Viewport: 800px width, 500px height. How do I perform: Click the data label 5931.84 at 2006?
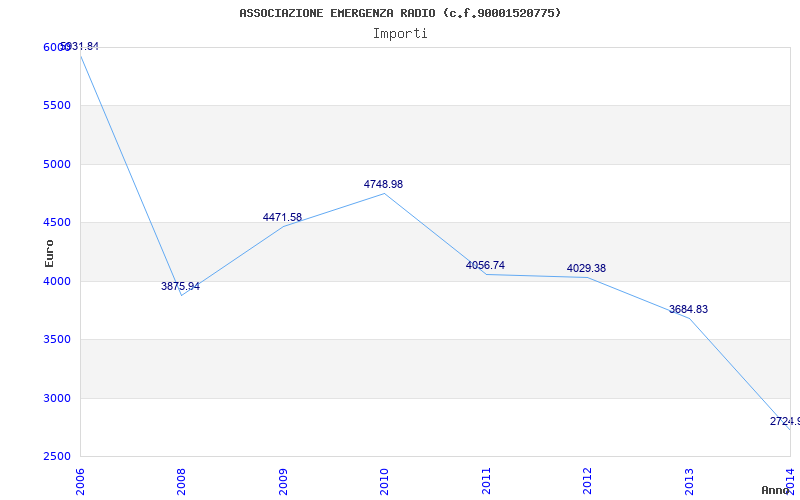79,46
